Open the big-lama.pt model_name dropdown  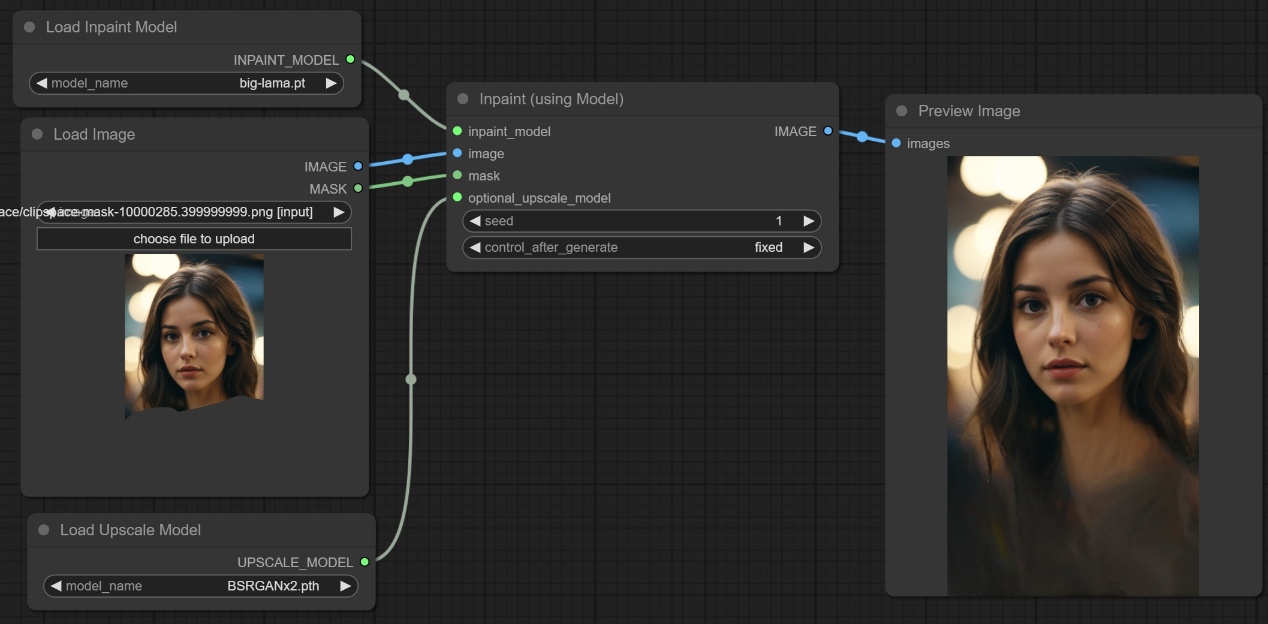pyautogui.click(x=186, y=83)
